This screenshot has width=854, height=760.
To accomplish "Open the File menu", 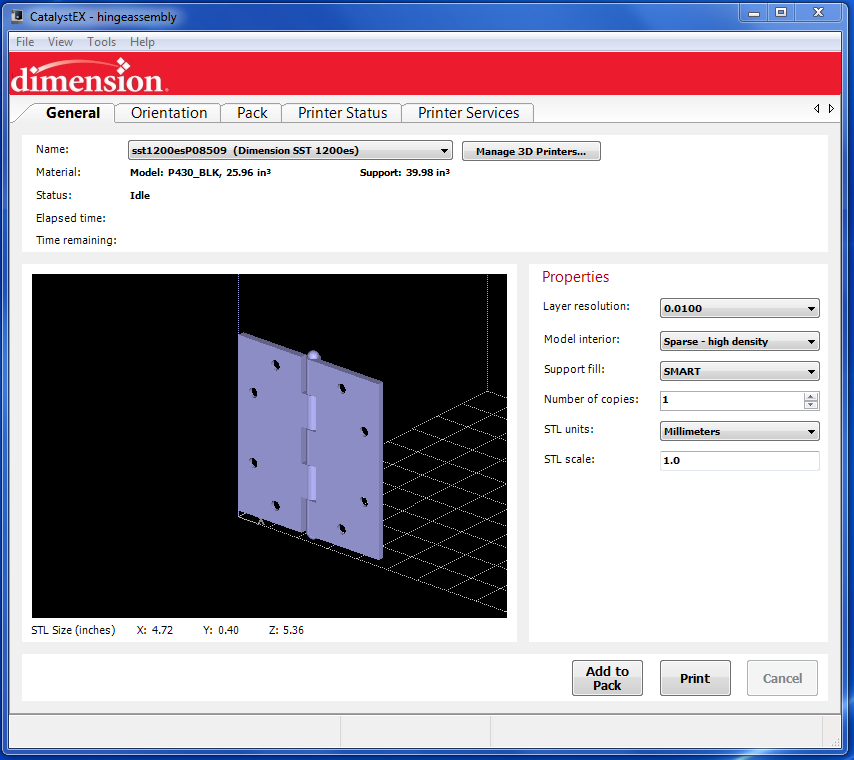I will pyautogui.click(x=25, y=42).
